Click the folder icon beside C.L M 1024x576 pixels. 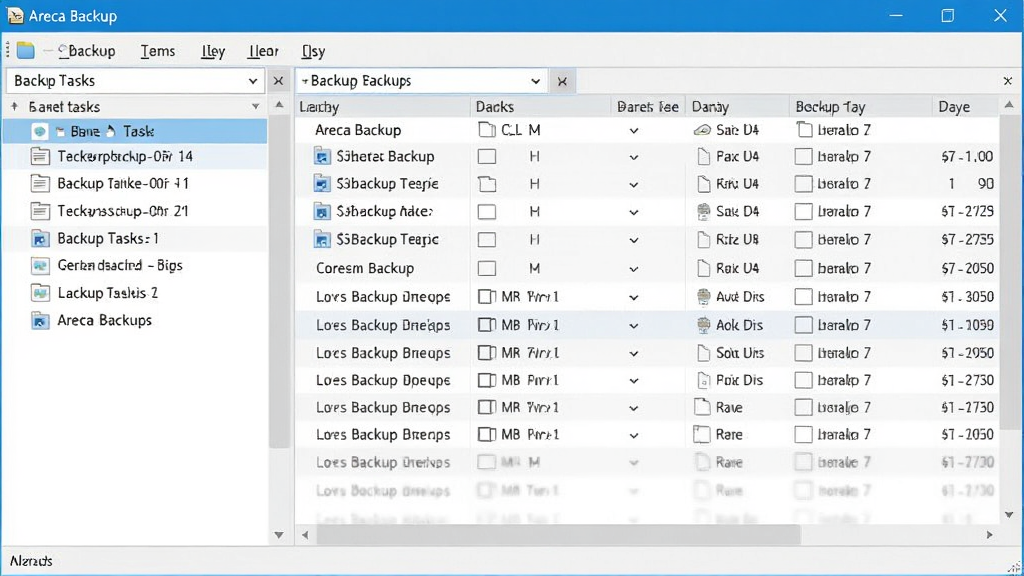(487, 129)
